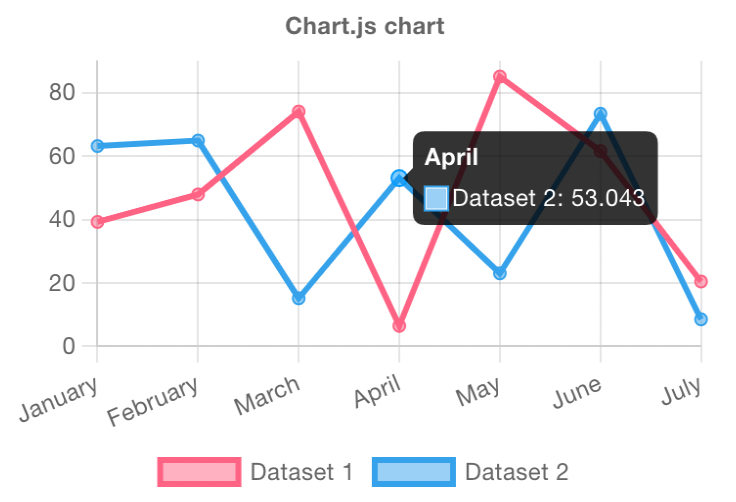Screen dimensions: 736x502
Task: Click the March x-axis label
Action: 267,396
